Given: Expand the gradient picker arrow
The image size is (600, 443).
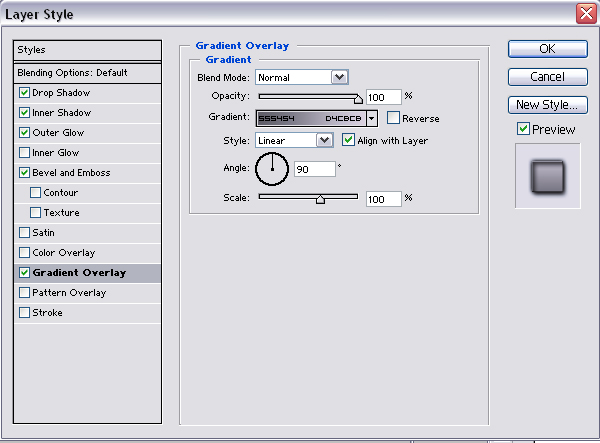Looking at the screenshot, I should [x=371, y=118].
